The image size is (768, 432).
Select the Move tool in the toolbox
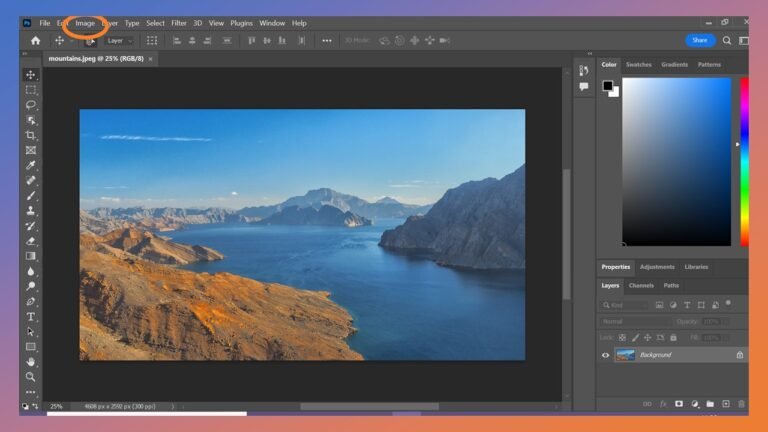pyautogui.click(x=30, y=75)
